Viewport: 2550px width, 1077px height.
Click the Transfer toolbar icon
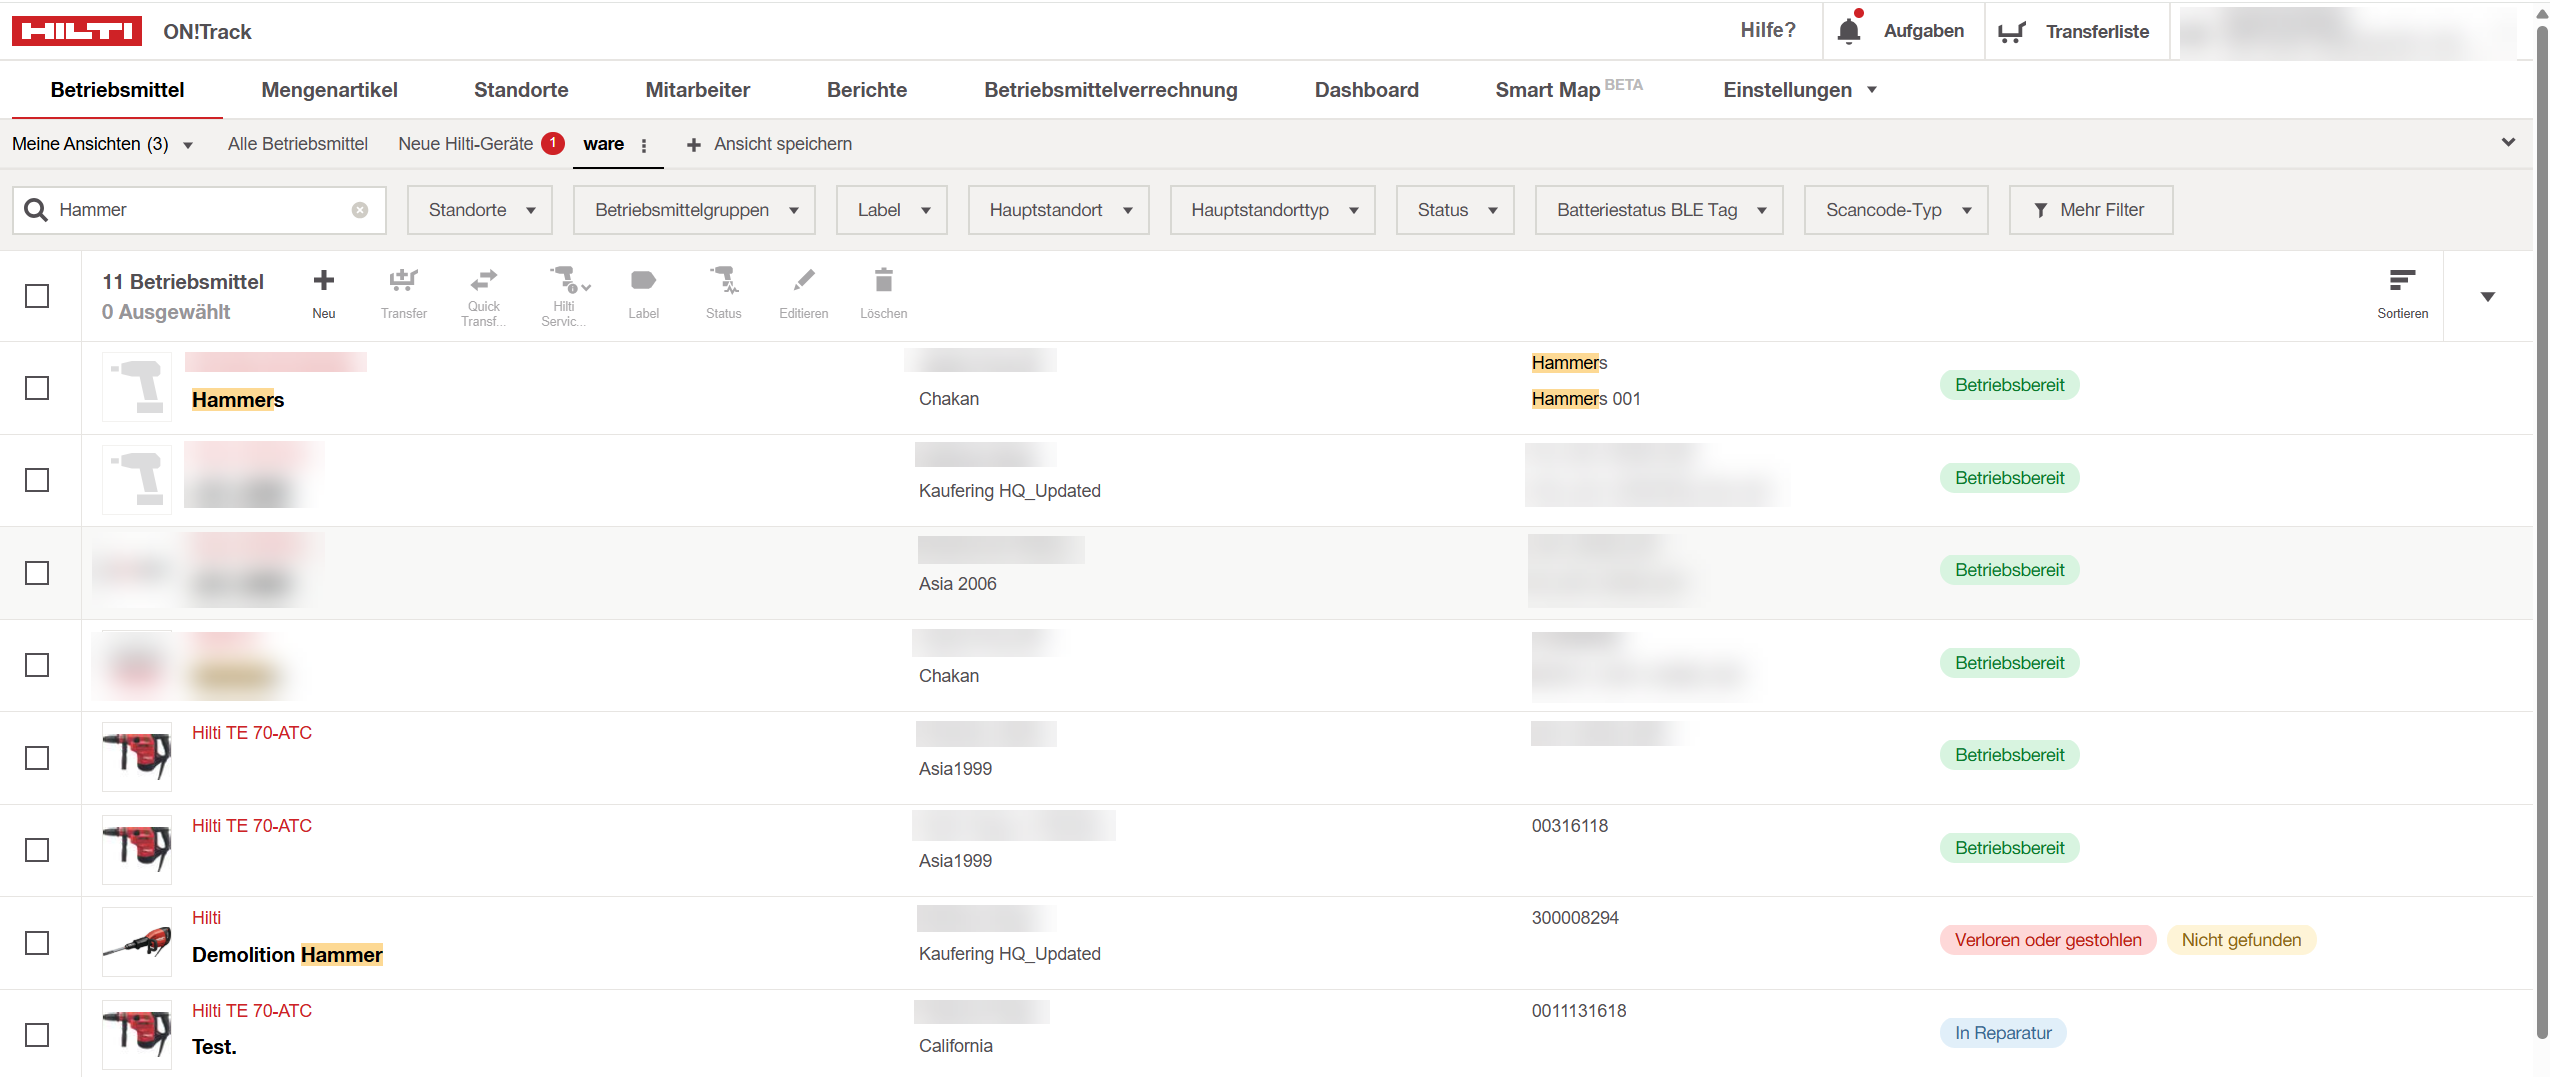pos(404,280)
